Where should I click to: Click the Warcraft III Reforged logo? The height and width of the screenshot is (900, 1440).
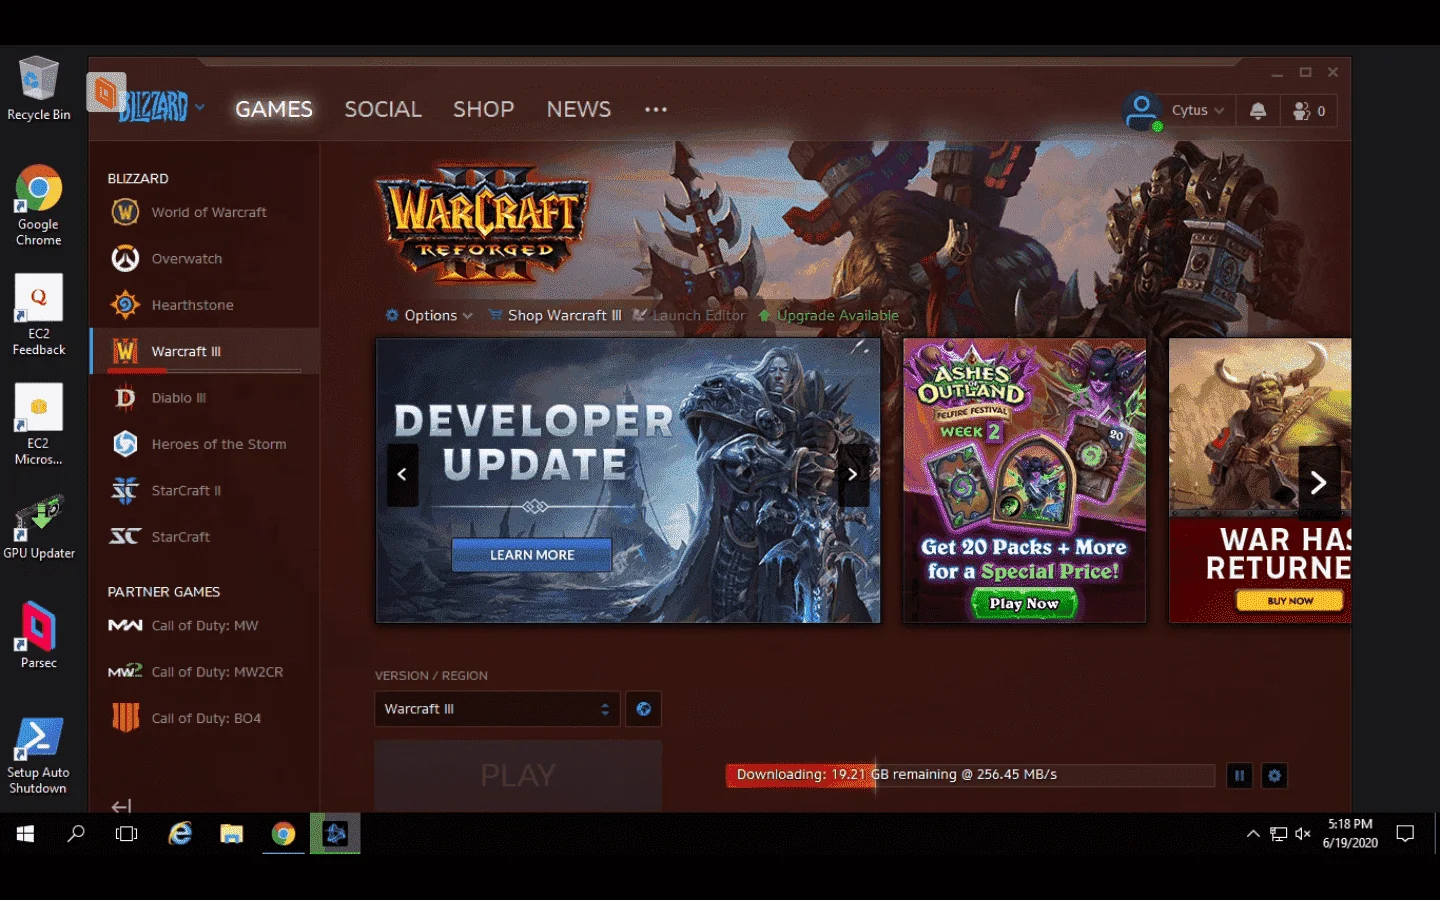pyautogui.click(x=483, y=225)
